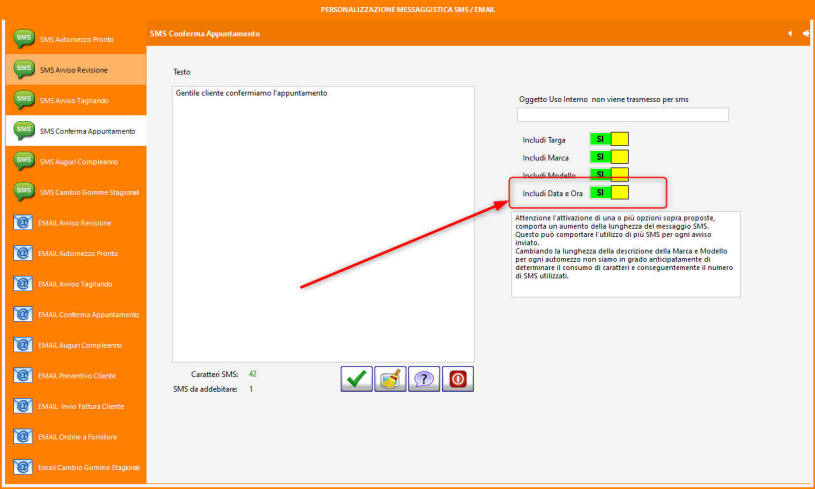Select SMS Cambio Gomme Stagionali entry
The height and width of the screenshot is (489, 815).
coord(88,192)
